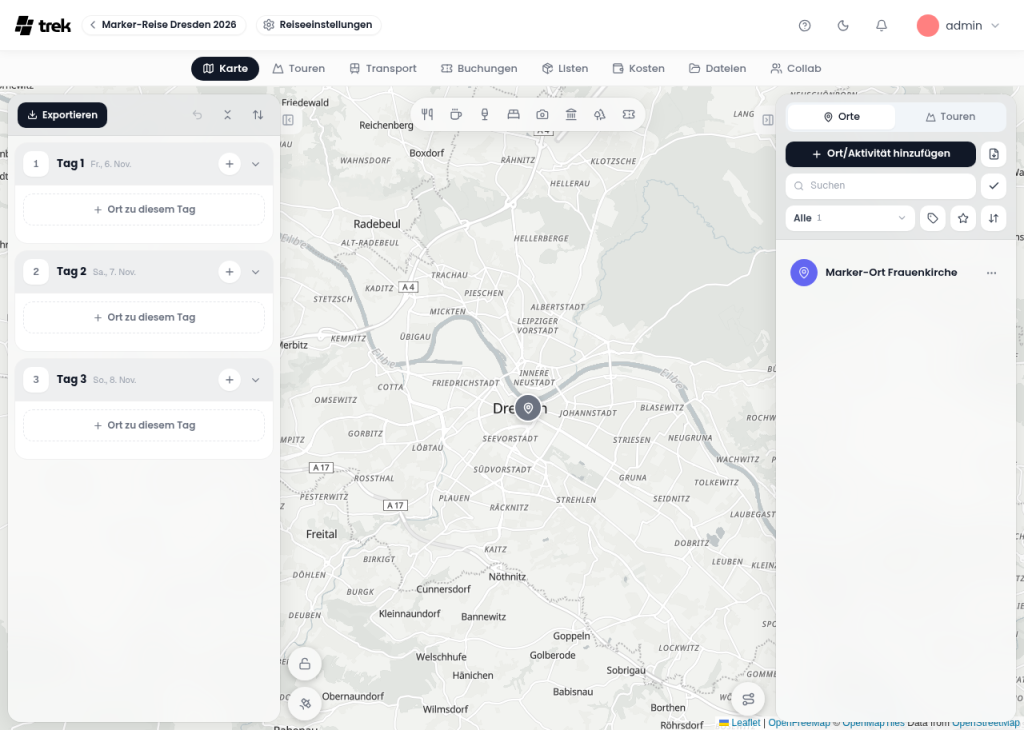This screenshot has height=730, width=1024.
Task: Open the Collab tab
Action: (x=795, y=69)
